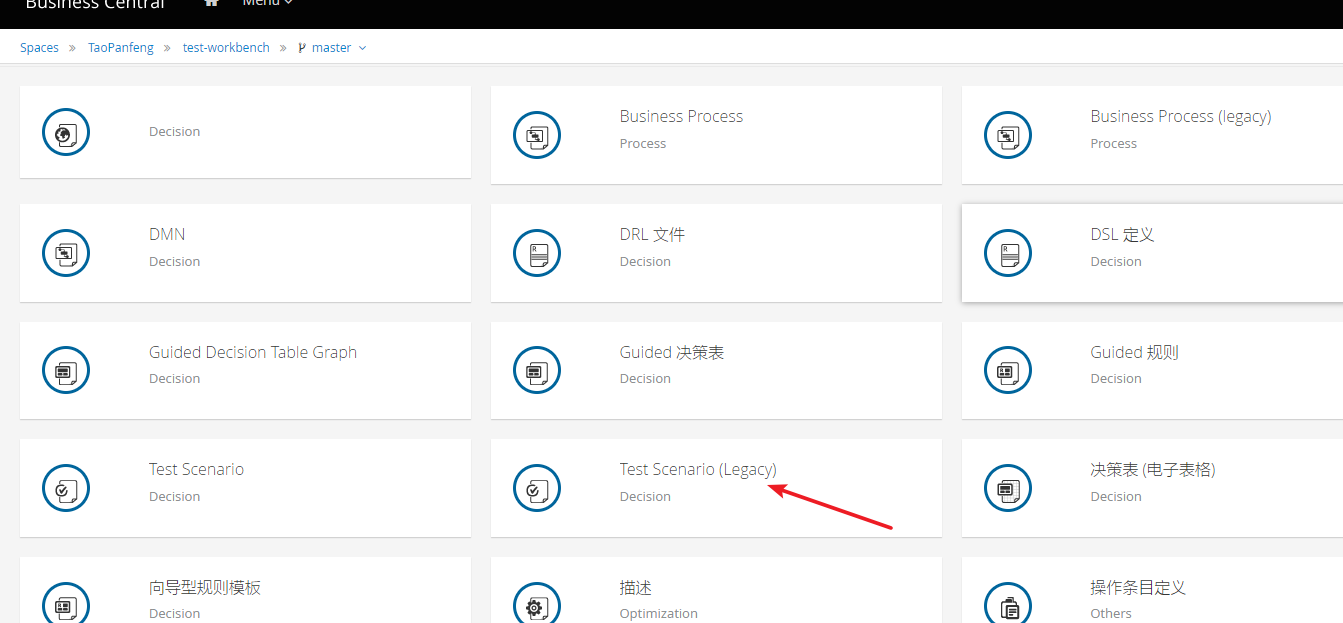This screenshot has height=623, width=1343.
Task: Click the globe document icon on the first card
Action: [x=66, y=132]
